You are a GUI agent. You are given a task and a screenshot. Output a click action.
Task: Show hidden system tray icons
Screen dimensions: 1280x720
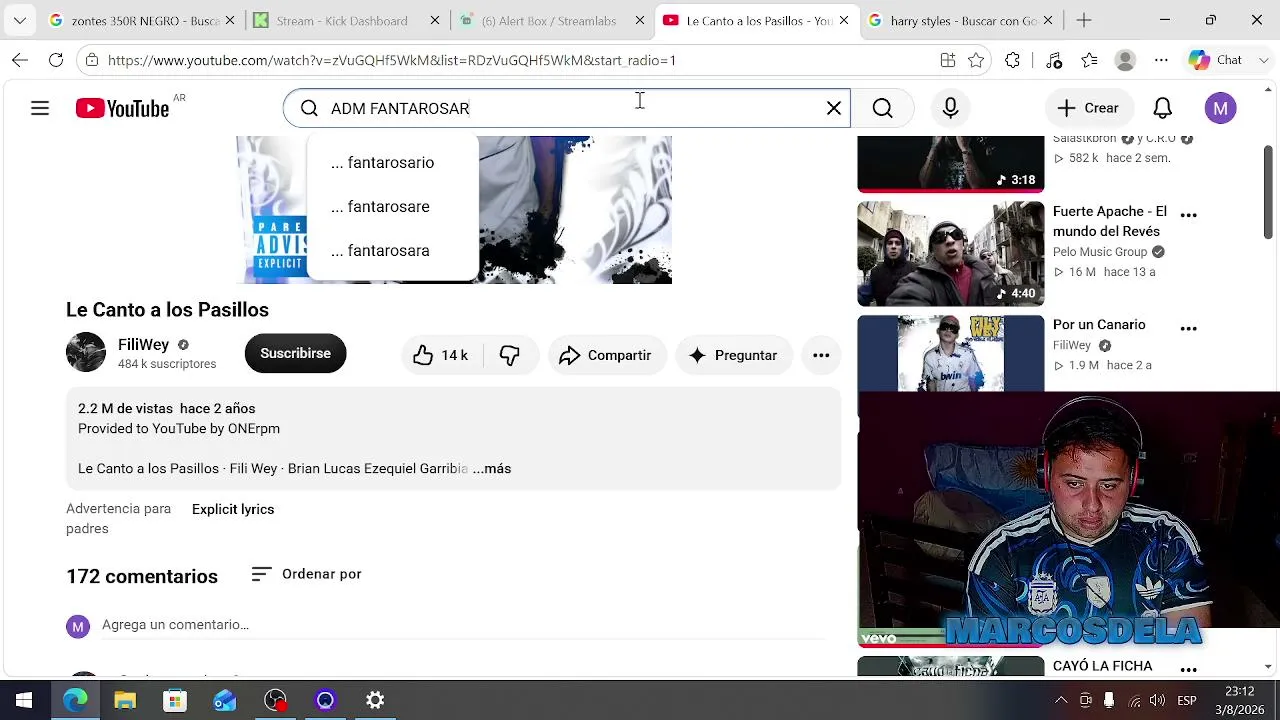pyautogui.click(x=1061, y=700)
